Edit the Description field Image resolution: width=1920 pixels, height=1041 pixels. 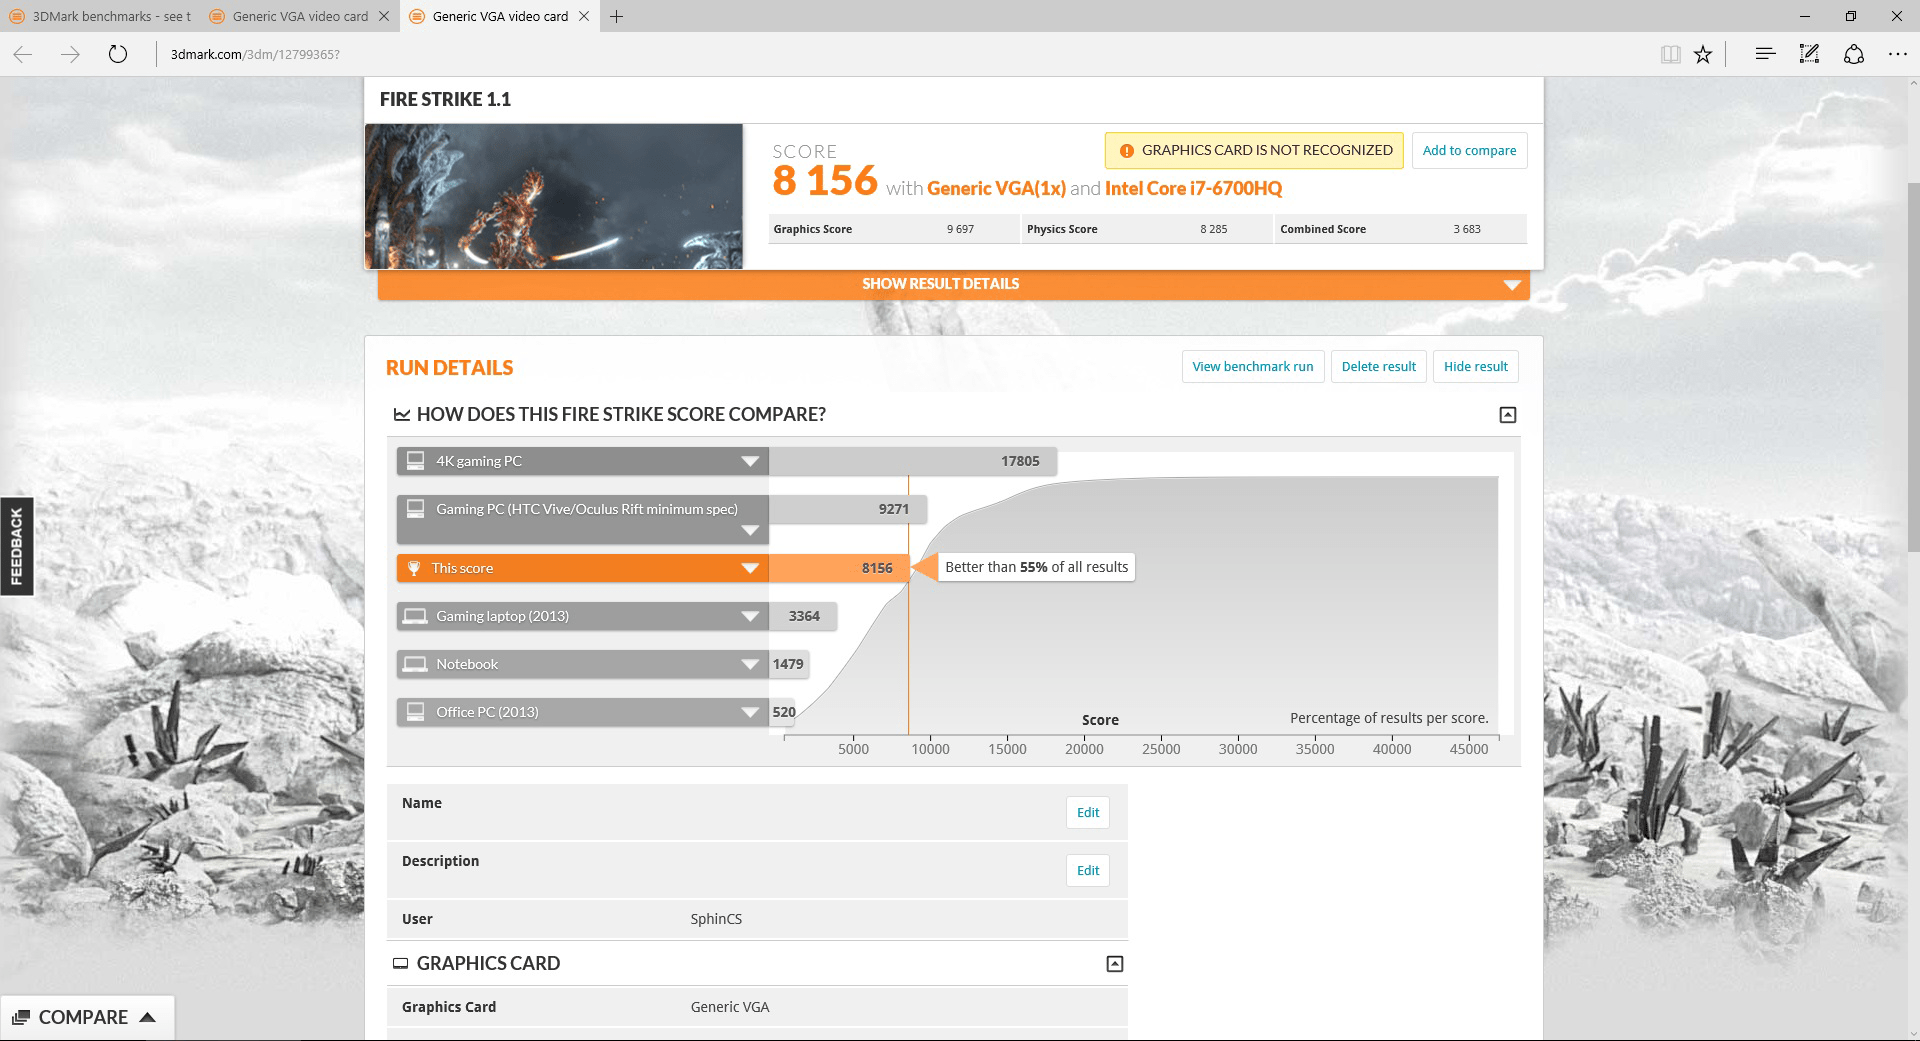pos(1088,871)
